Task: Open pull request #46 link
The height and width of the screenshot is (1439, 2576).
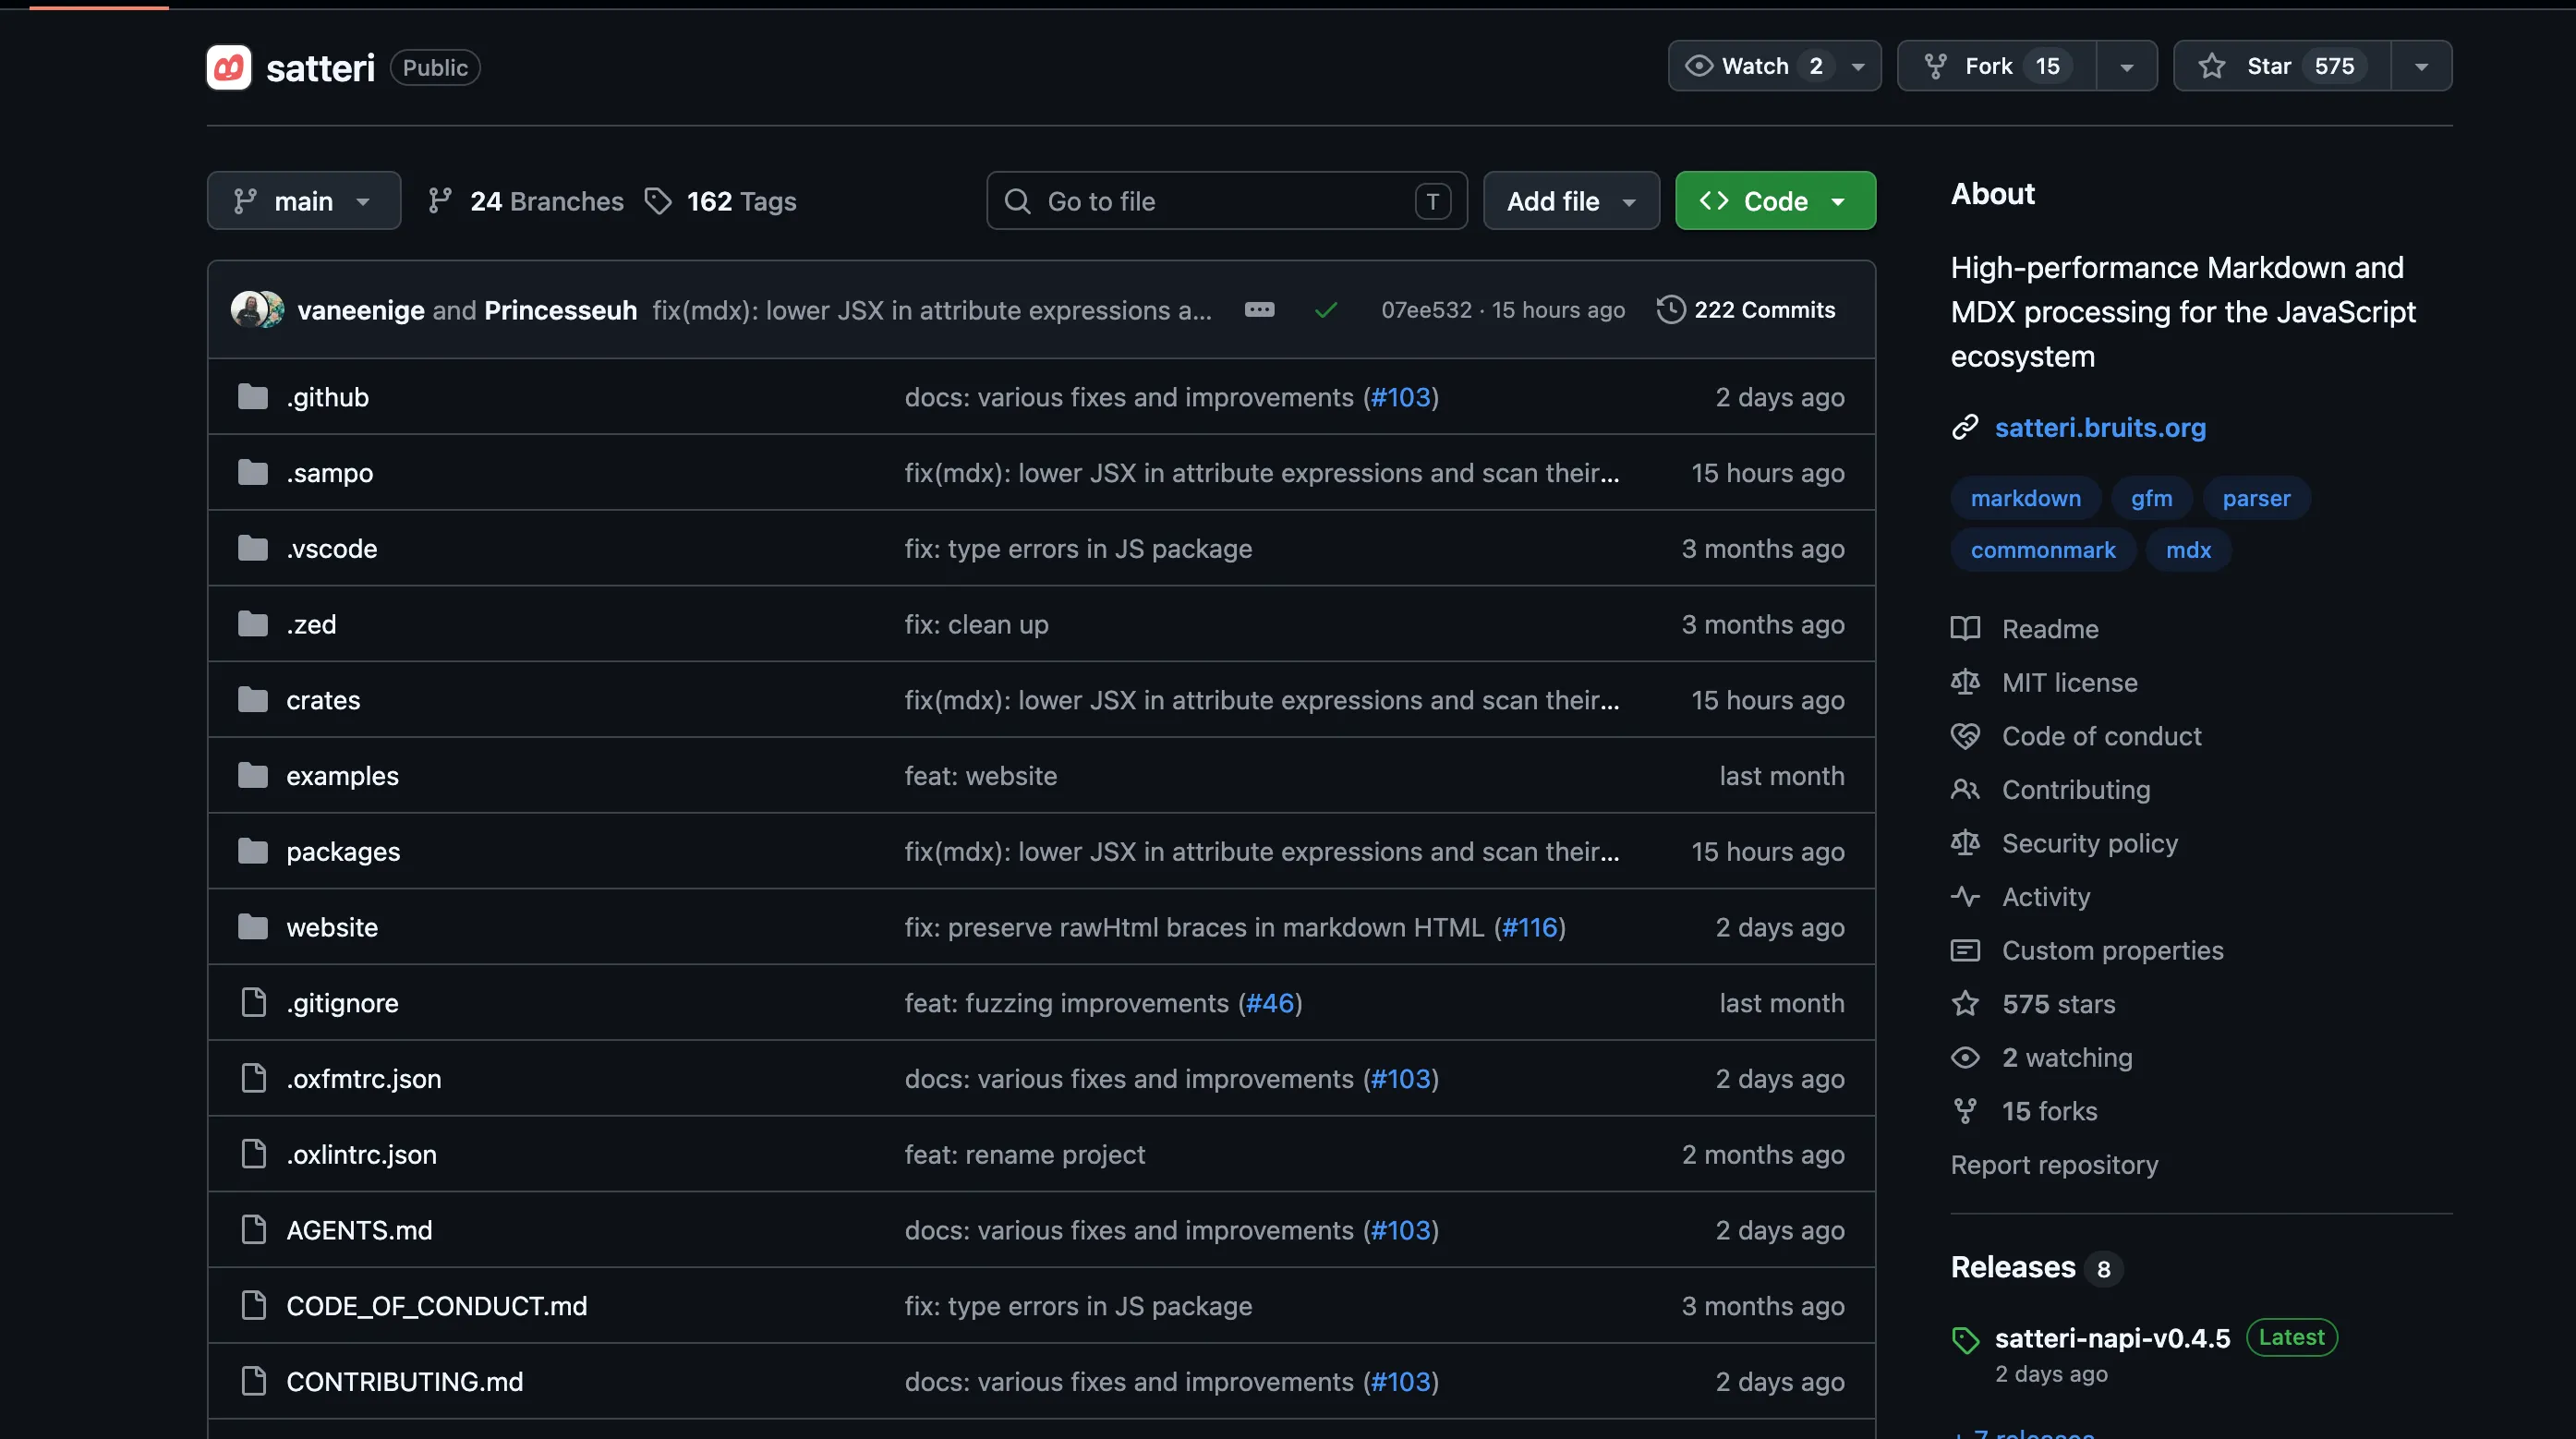Action: point(1270,1002)
